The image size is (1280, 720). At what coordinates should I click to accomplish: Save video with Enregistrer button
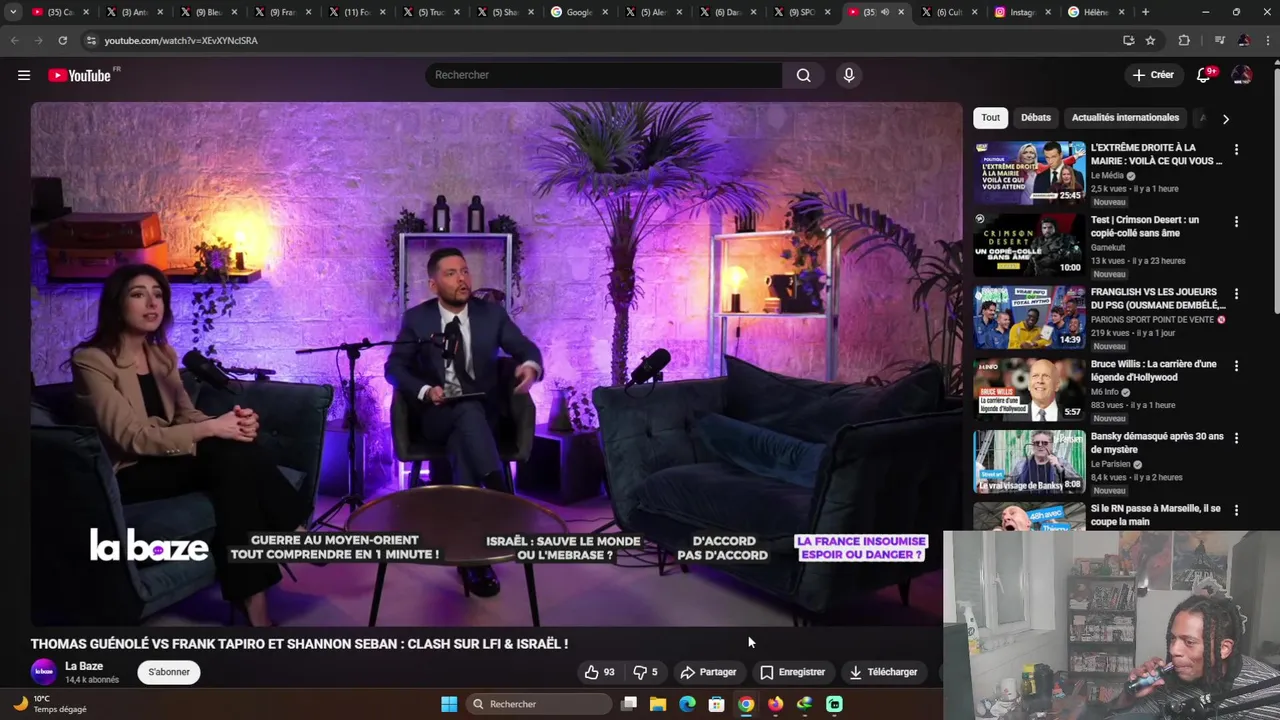point(793,672)
